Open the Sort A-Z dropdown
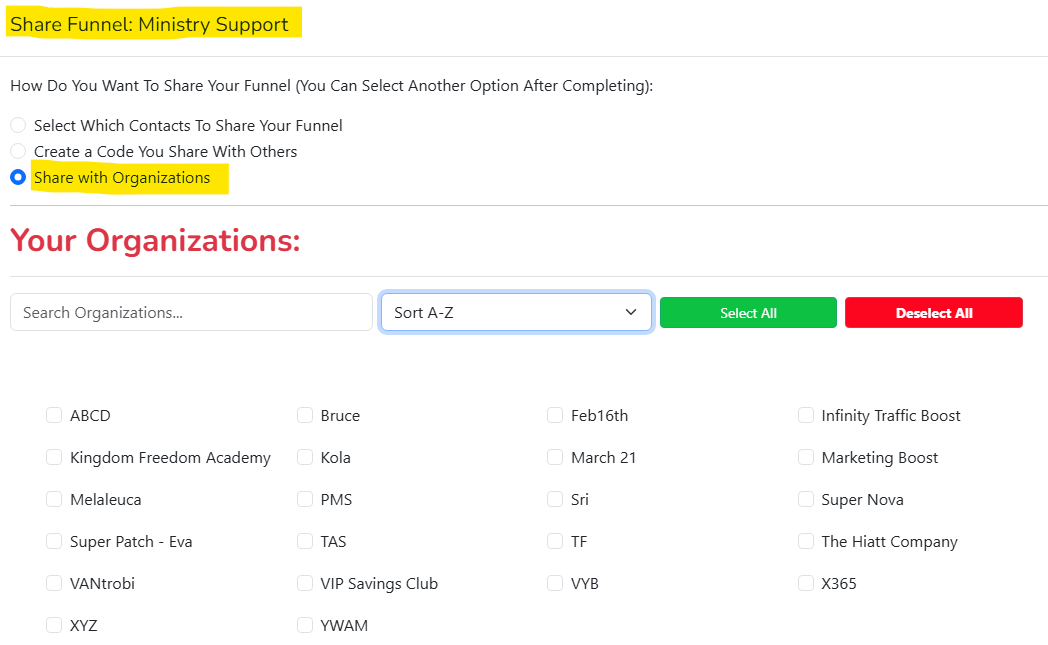 coord(516,312)
